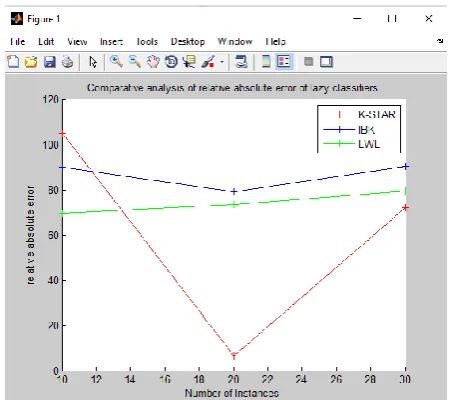
Task: Click the green LWL marker at x=20
Action: (x=234, y=204)
